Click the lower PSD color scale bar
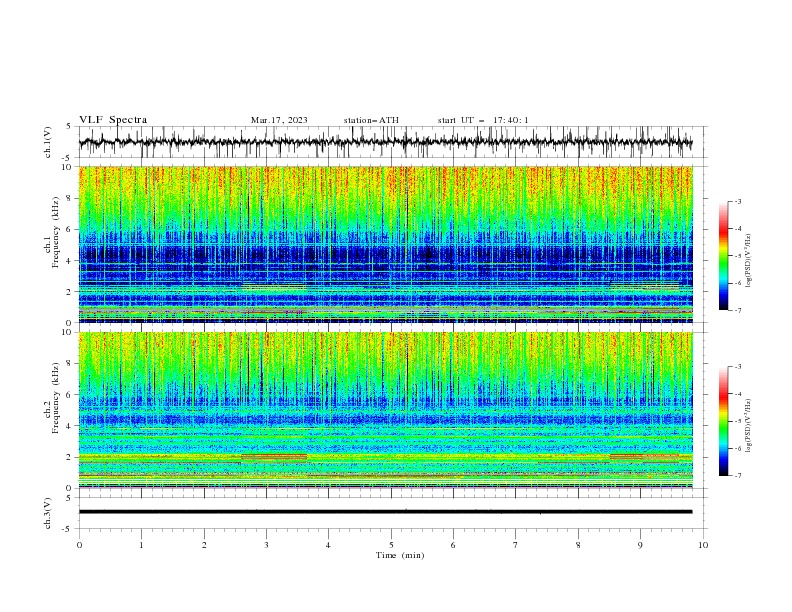Image resolution: width=792 pixels, height=612 pixels. (724, 421)
